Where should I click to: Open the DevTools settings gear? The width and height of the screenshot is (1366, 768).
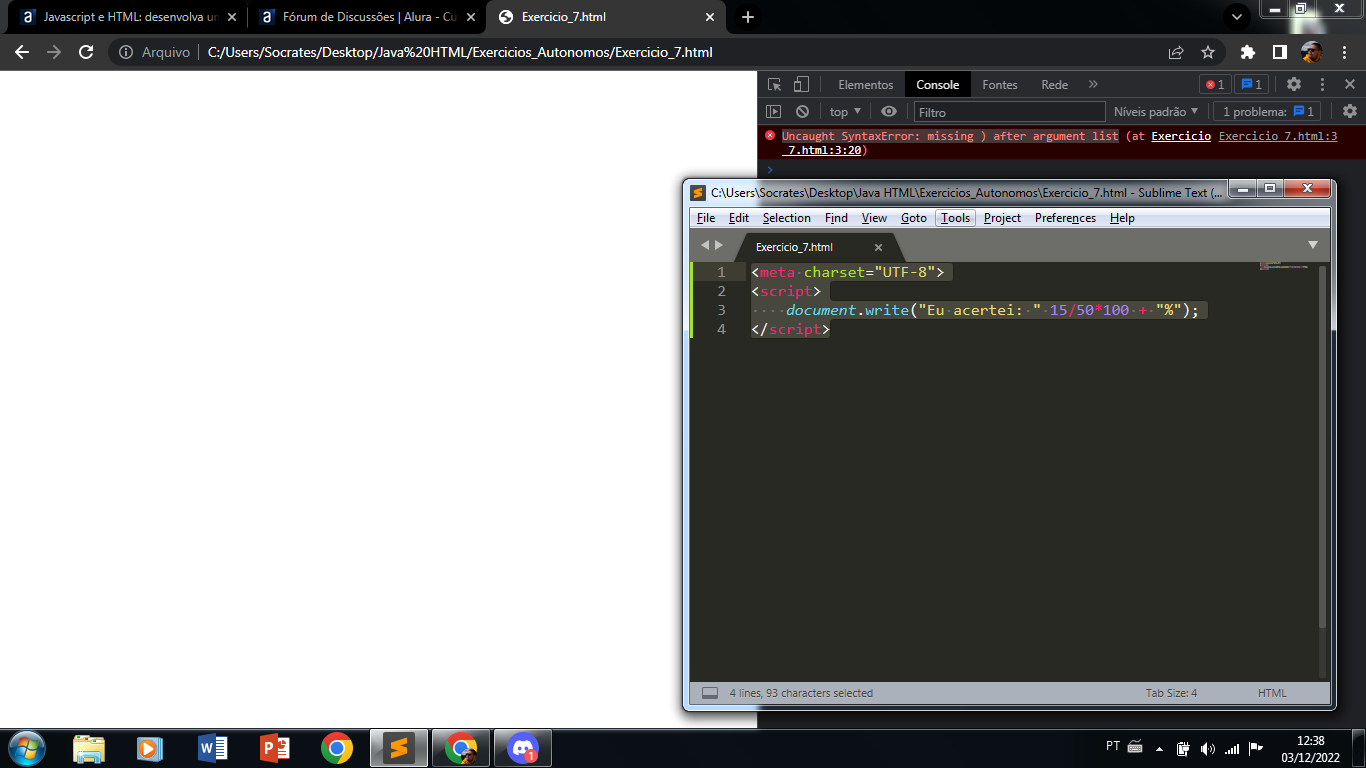click(1294, 85)
